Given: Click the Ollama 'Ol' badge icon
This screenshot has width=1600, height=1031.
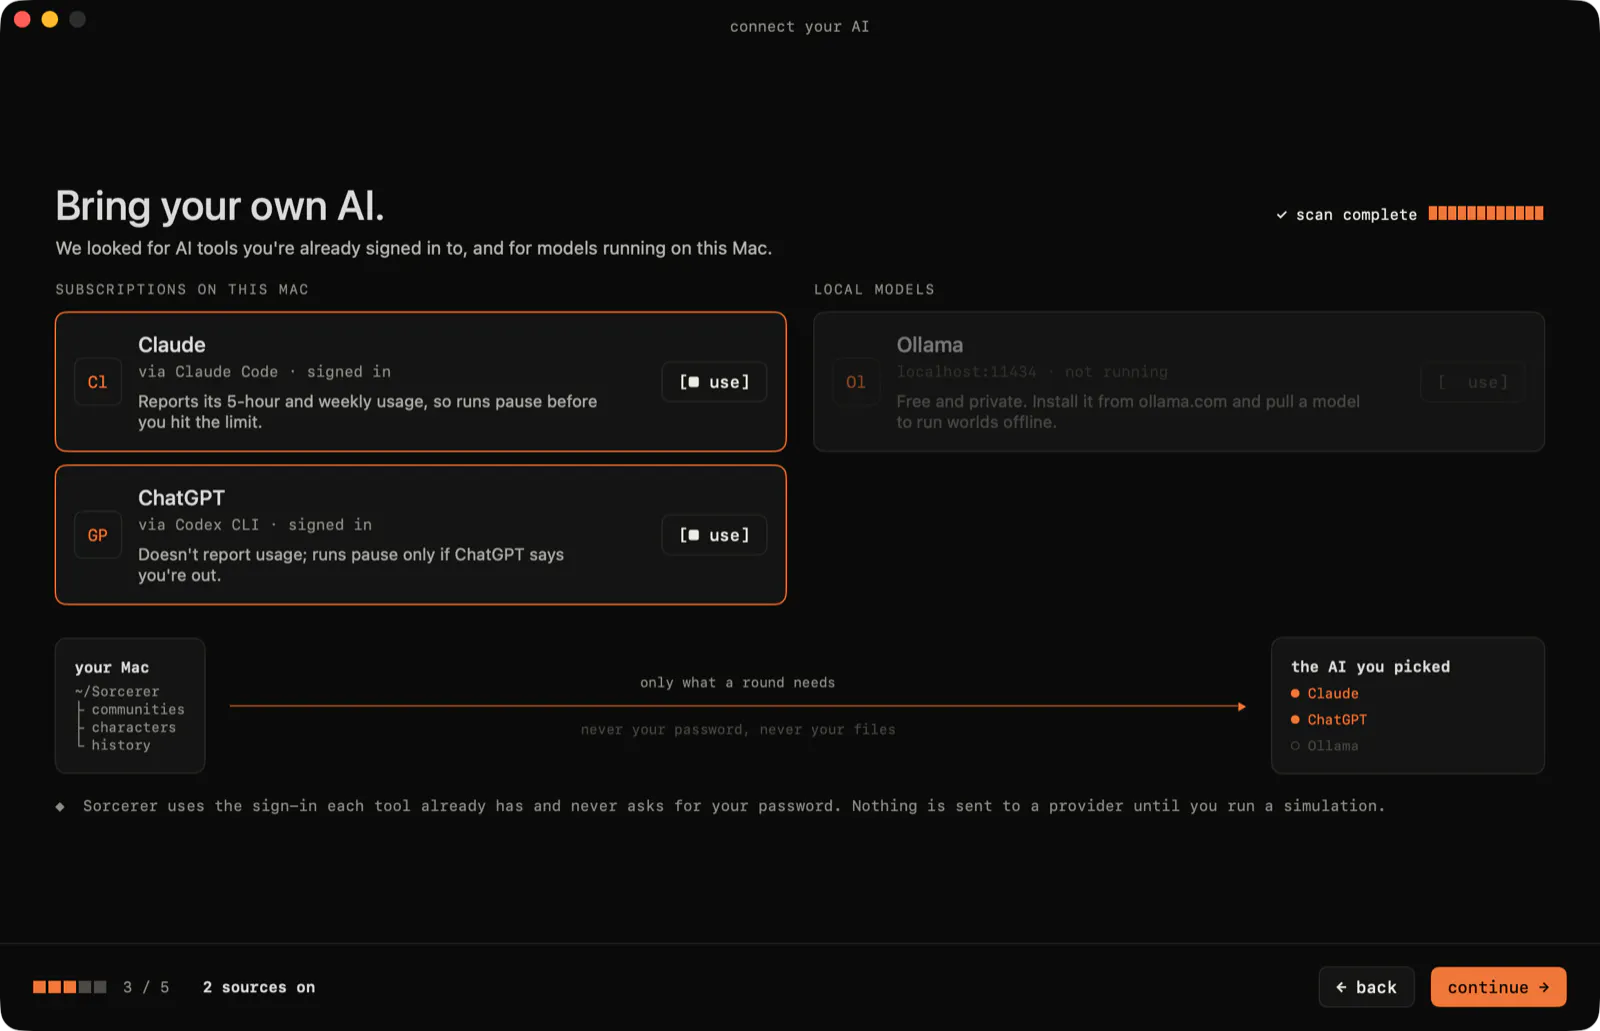Looking at the screenshot, I should (856, 382).
